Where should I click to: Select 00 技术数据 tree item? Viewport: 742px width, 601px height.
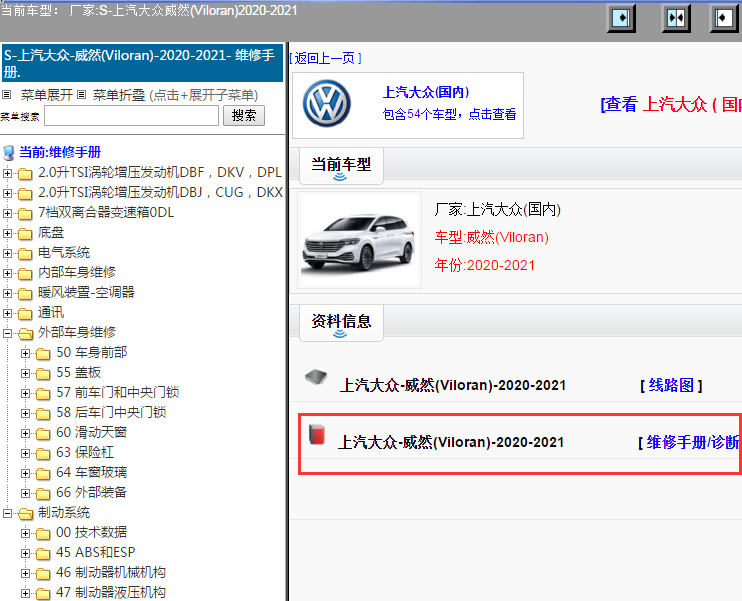point(92,532)
